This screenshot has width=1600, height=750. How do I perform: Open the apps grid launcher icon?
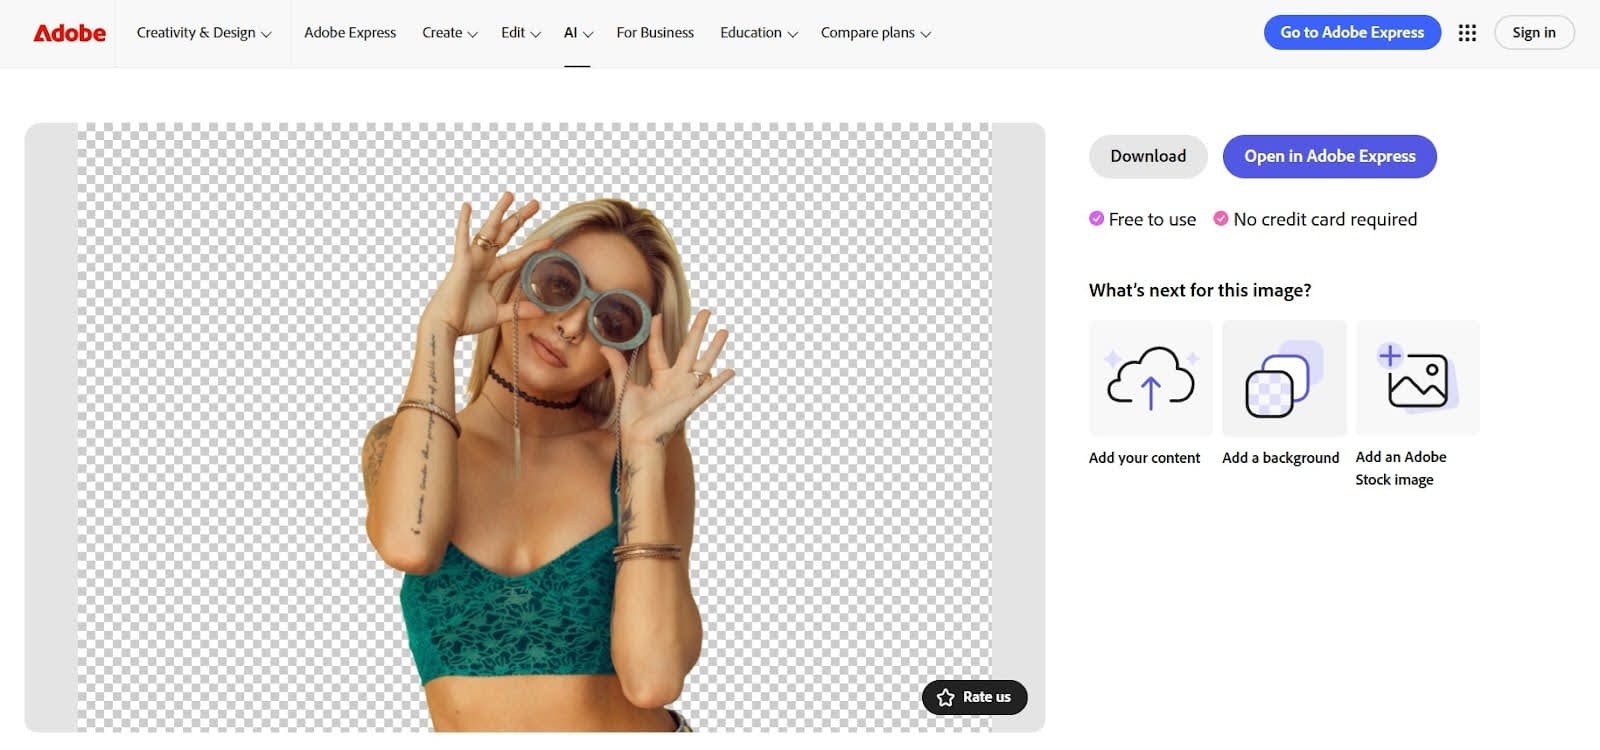[x=1467, y=33]
